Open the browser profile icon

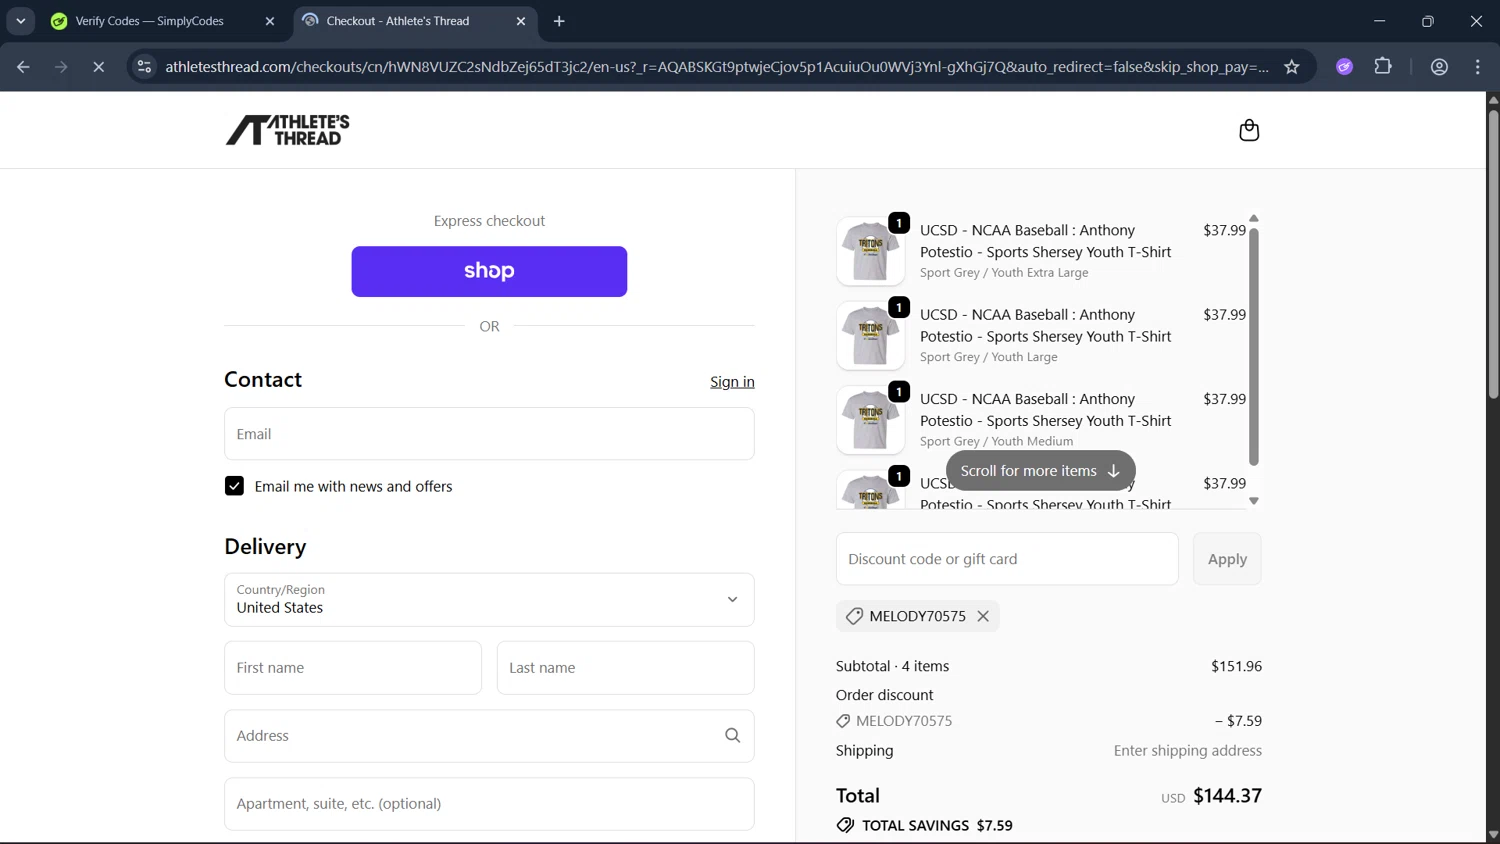point(1439,67)
